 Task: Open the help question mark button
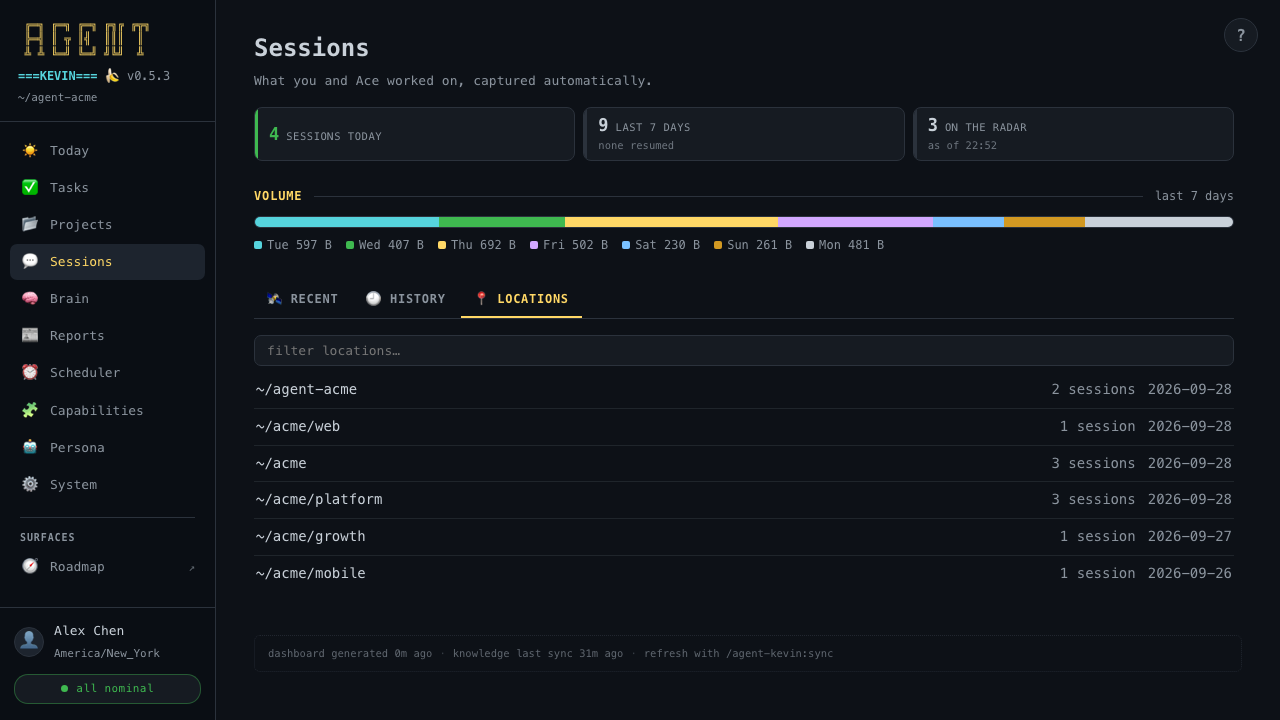coord(1241,35)
